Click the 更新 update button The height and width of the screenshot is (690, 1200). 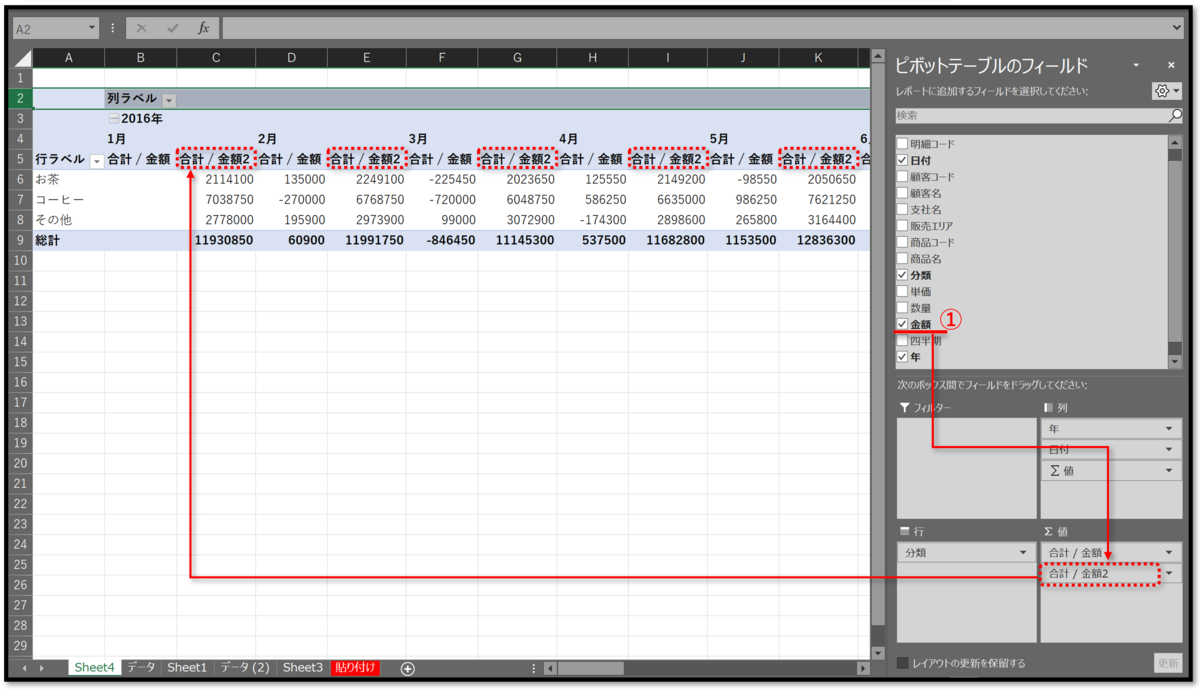pyautogui.click(x=1168, y=663)
